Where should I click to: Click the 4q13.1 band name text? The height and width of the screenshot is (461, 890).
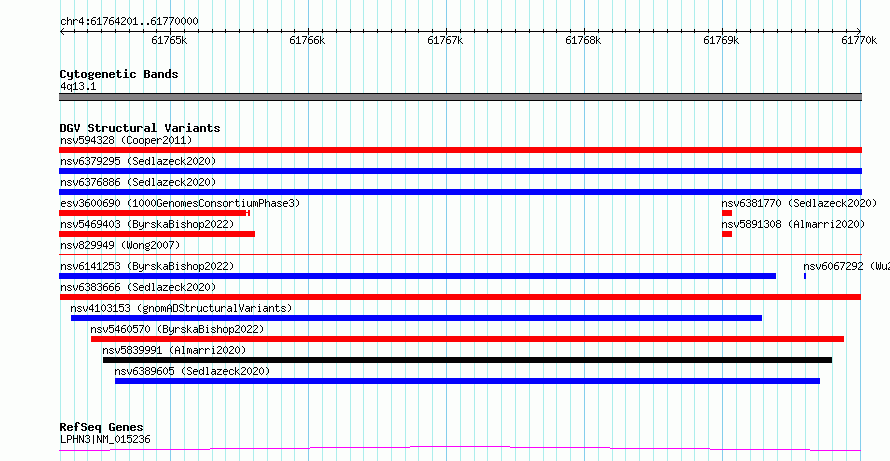pos(78,87)
